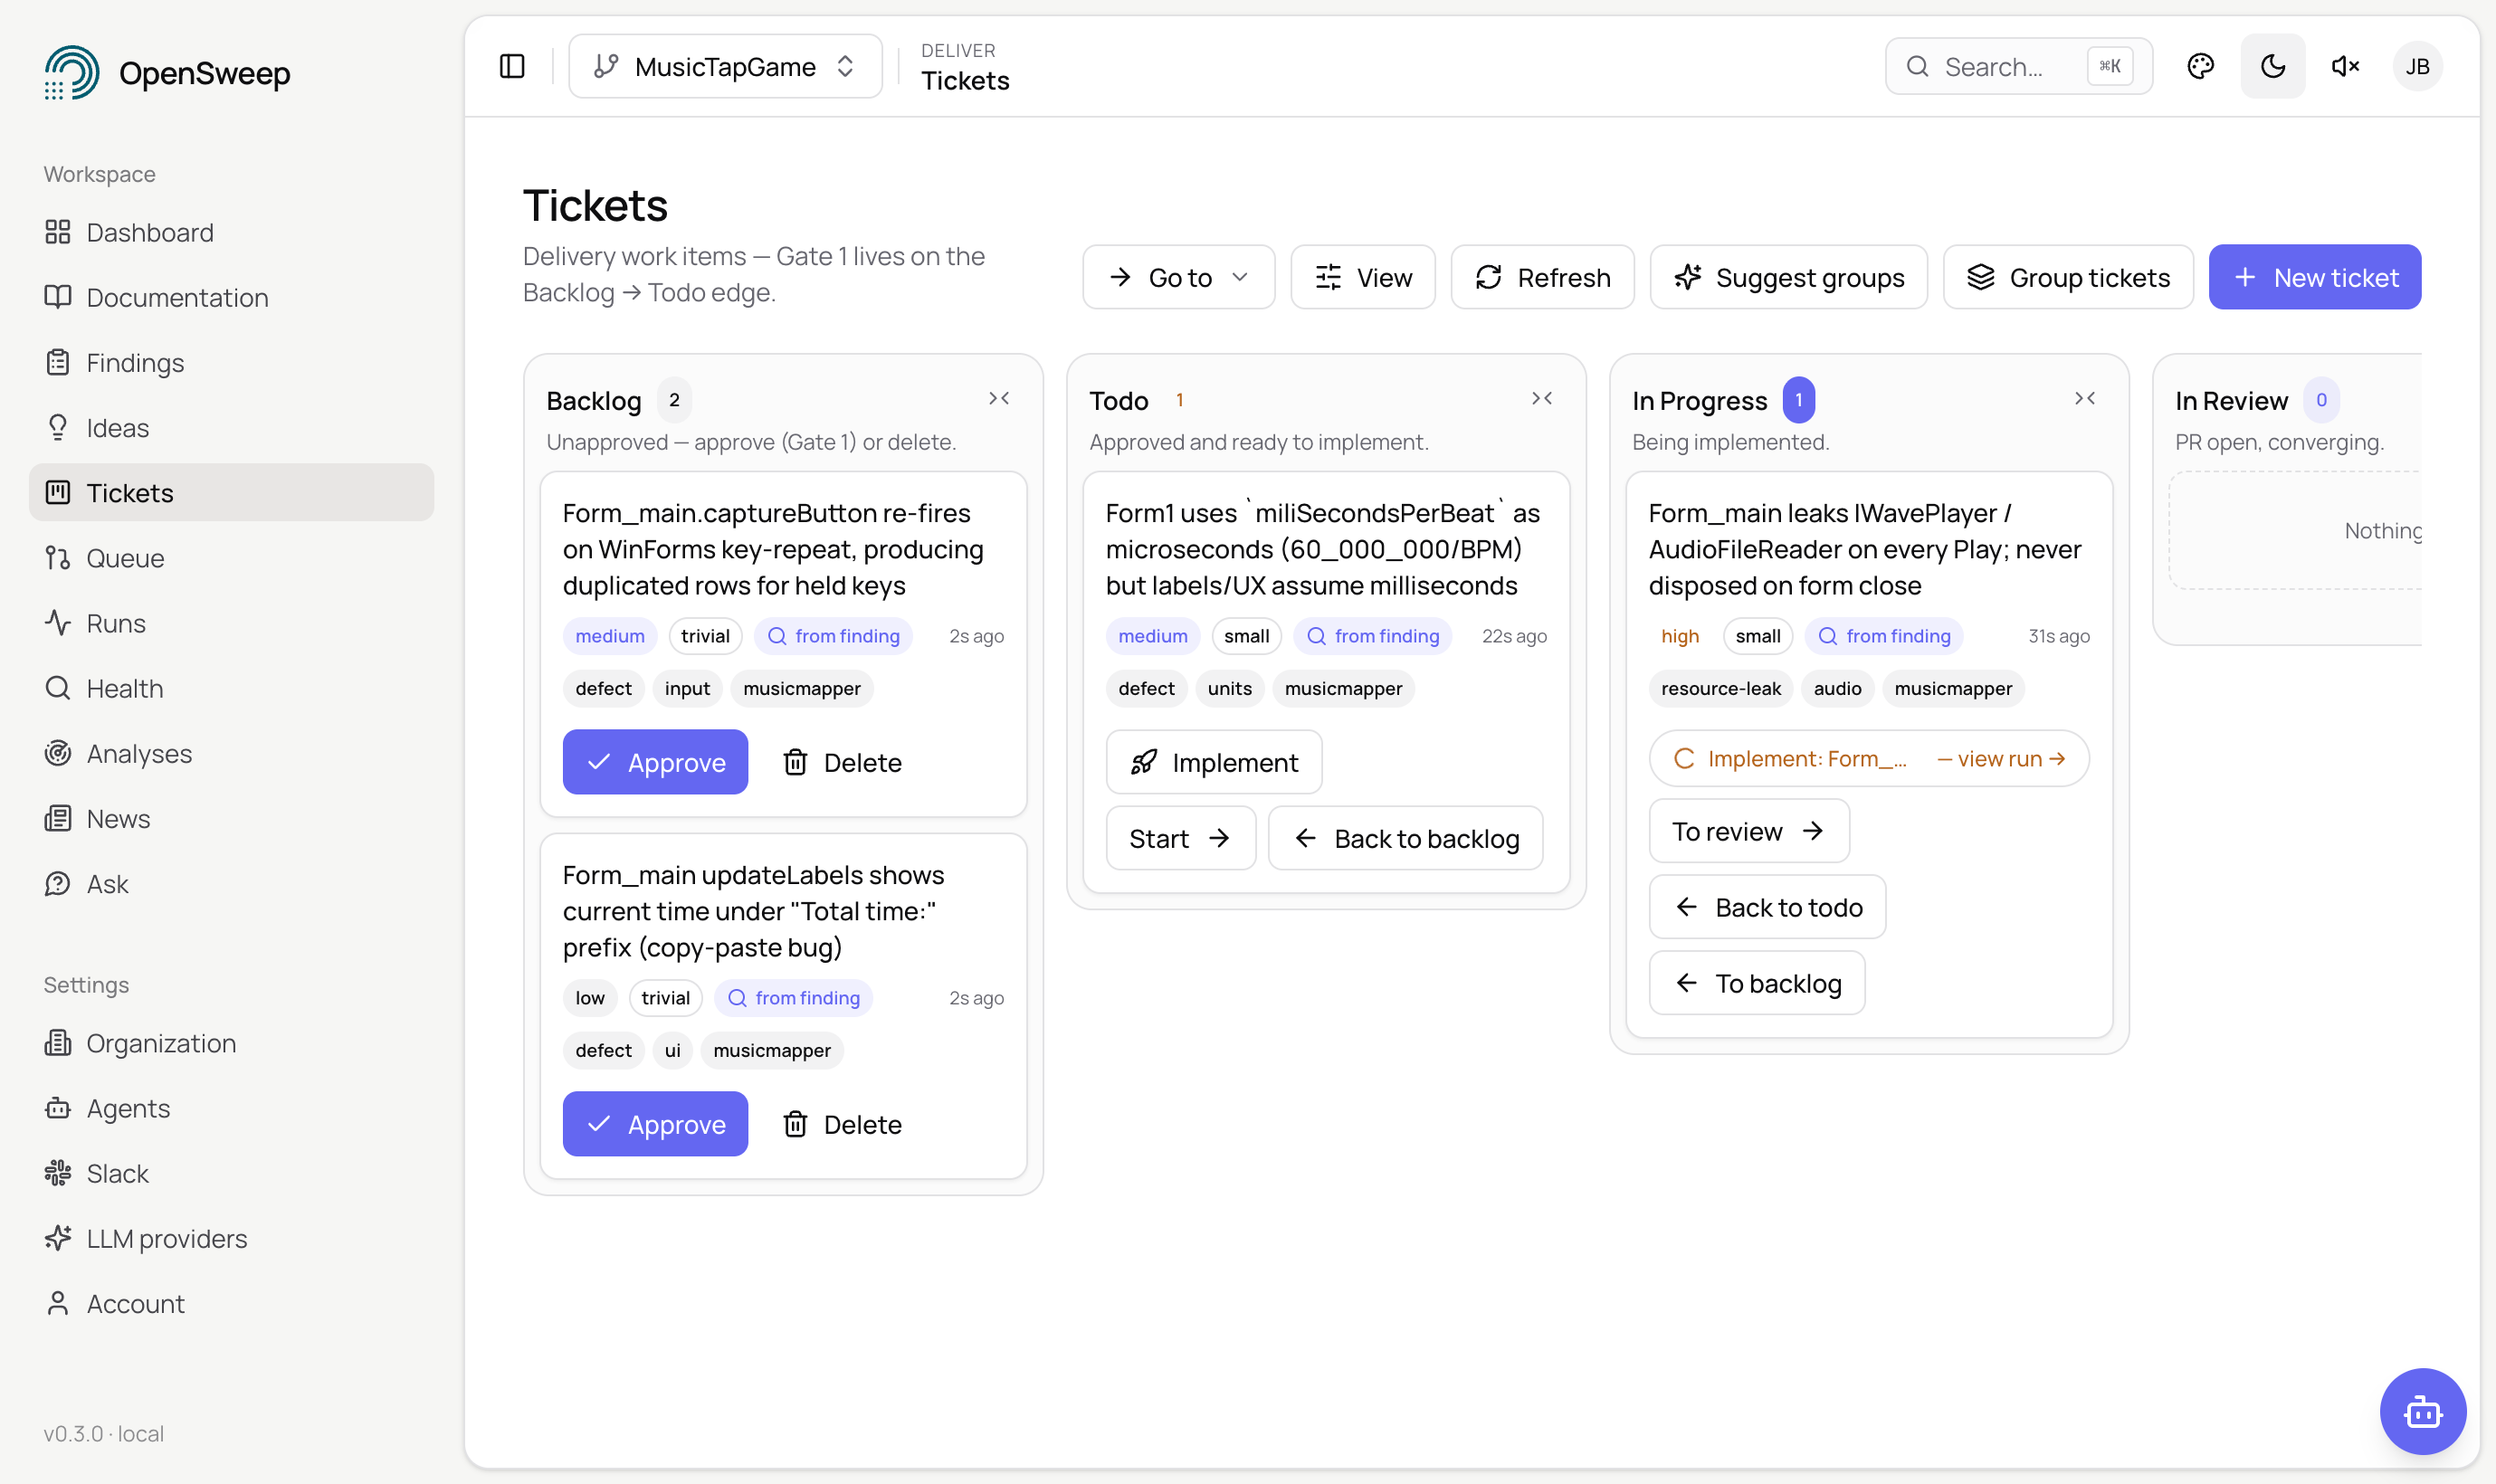Go to Dashboard in sidebar
The width and height of the screenshot is (2496, 1484).
pyautogui.click(x=231, y=232)
